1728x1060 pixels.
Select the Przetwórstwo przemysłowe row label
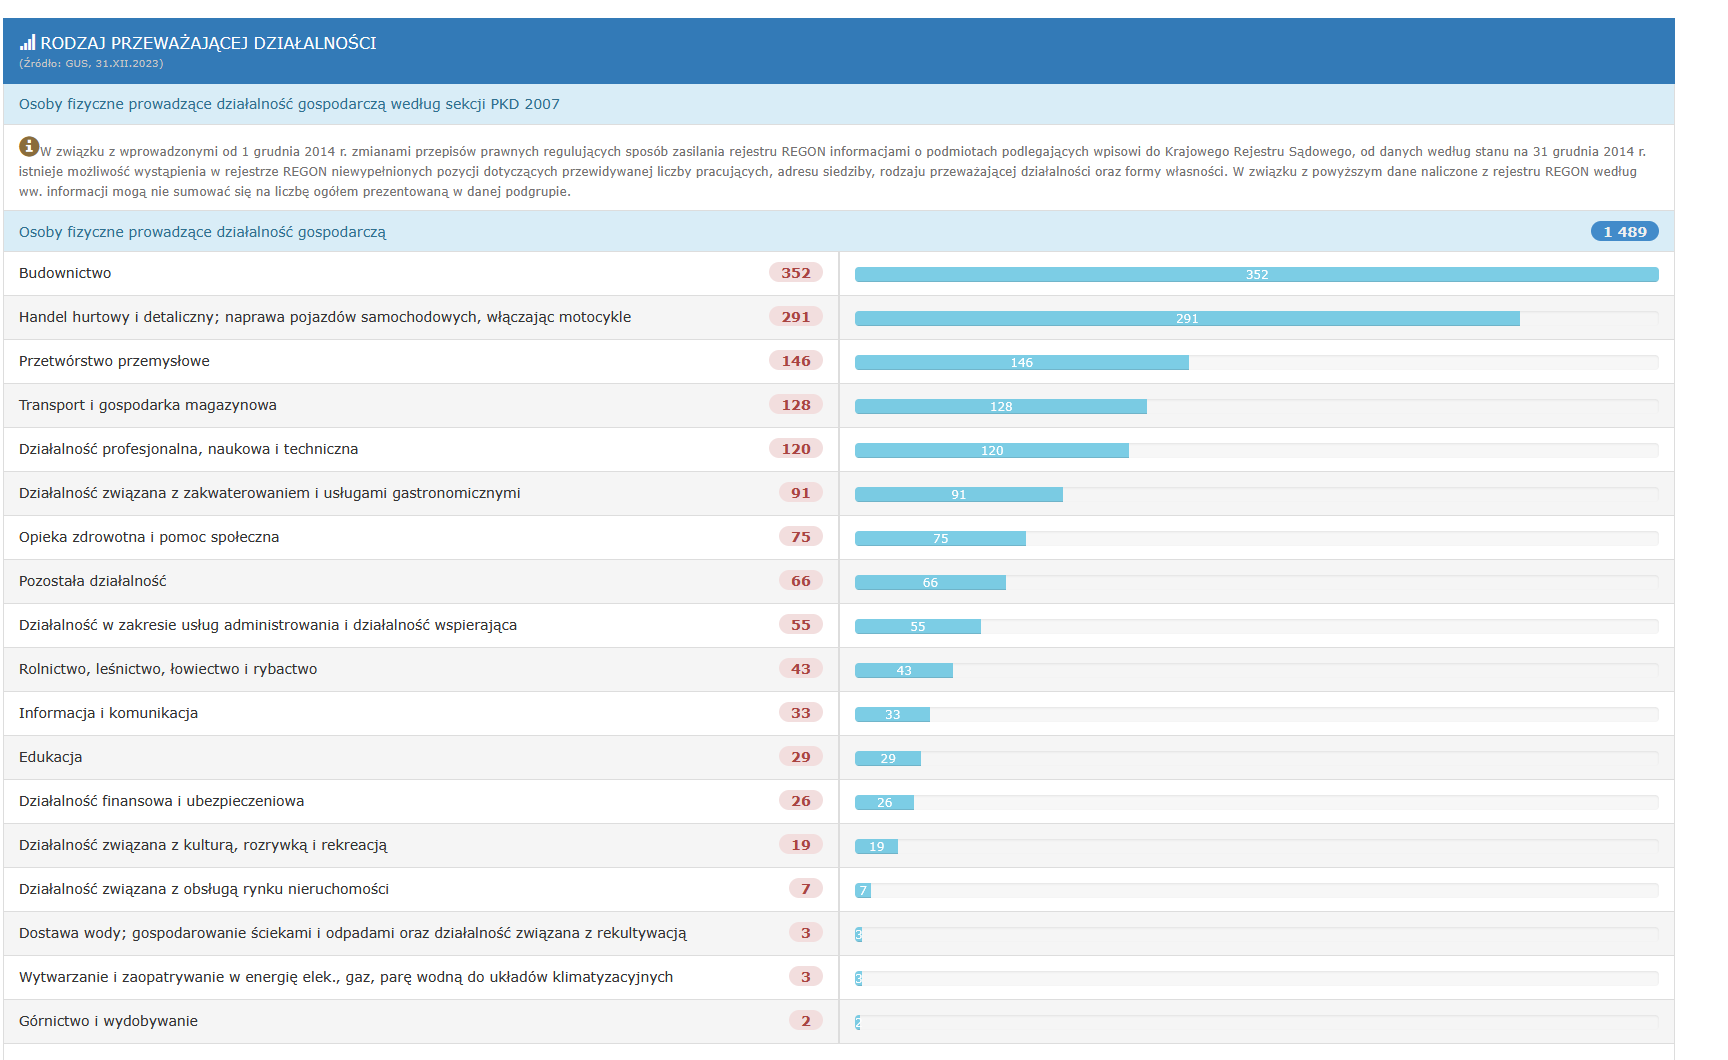(114, 361)
